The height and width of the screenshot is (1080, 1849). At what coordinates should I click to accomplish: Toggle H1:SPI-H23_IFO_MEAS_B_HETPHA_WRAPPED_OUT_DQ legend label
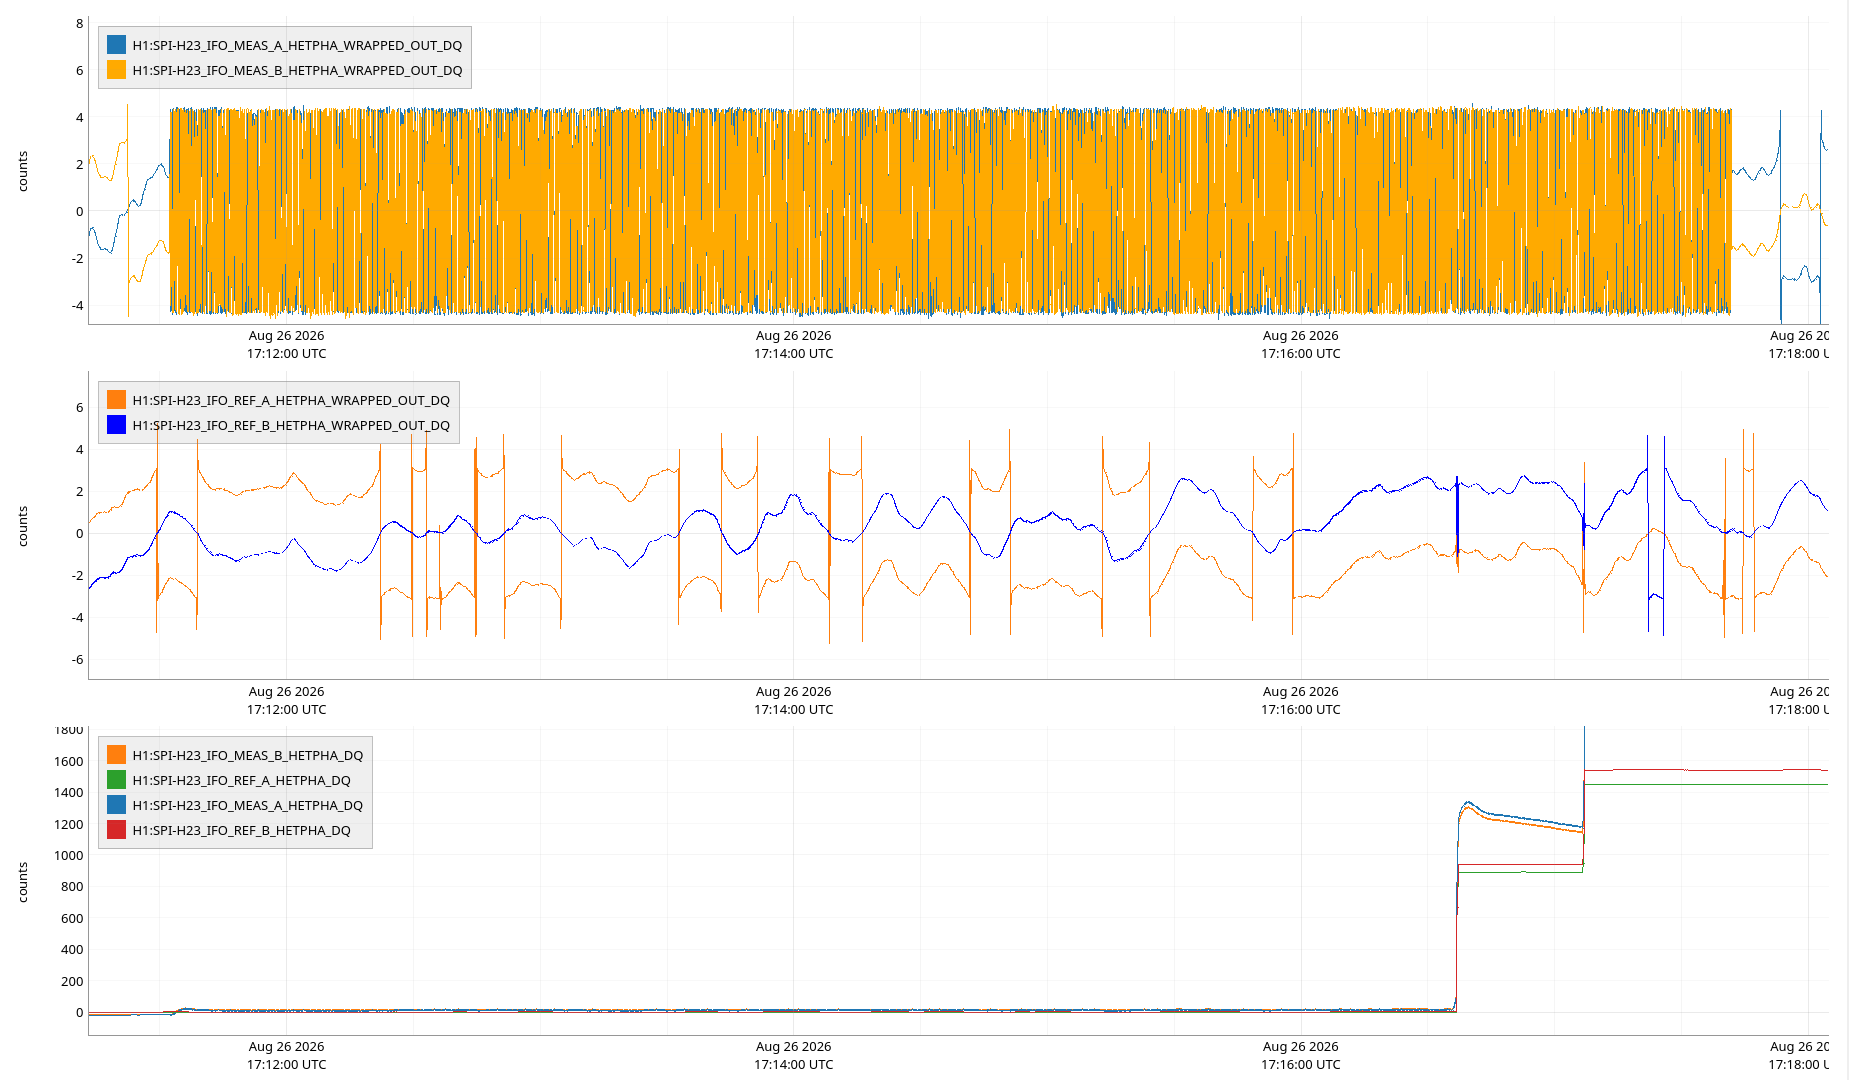(x=297, y=70)
